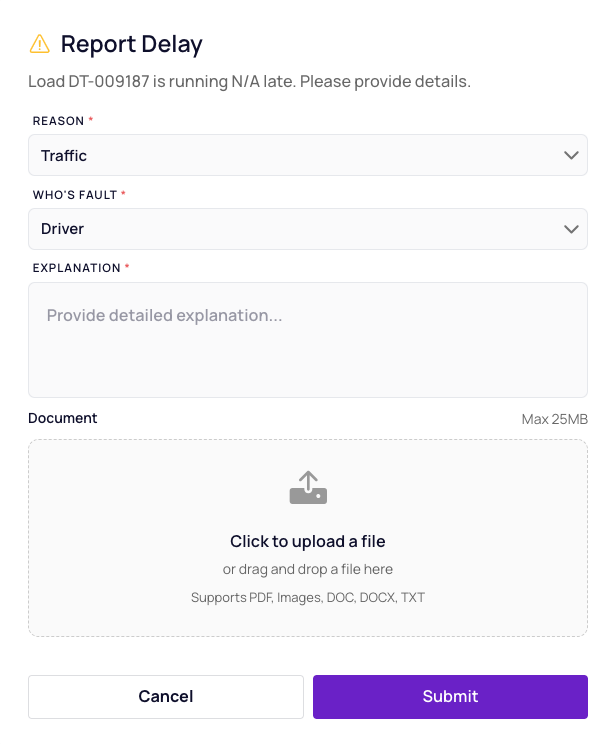Click the supported file types line
This screenshot has height=744, width=616.
[308, 597]
